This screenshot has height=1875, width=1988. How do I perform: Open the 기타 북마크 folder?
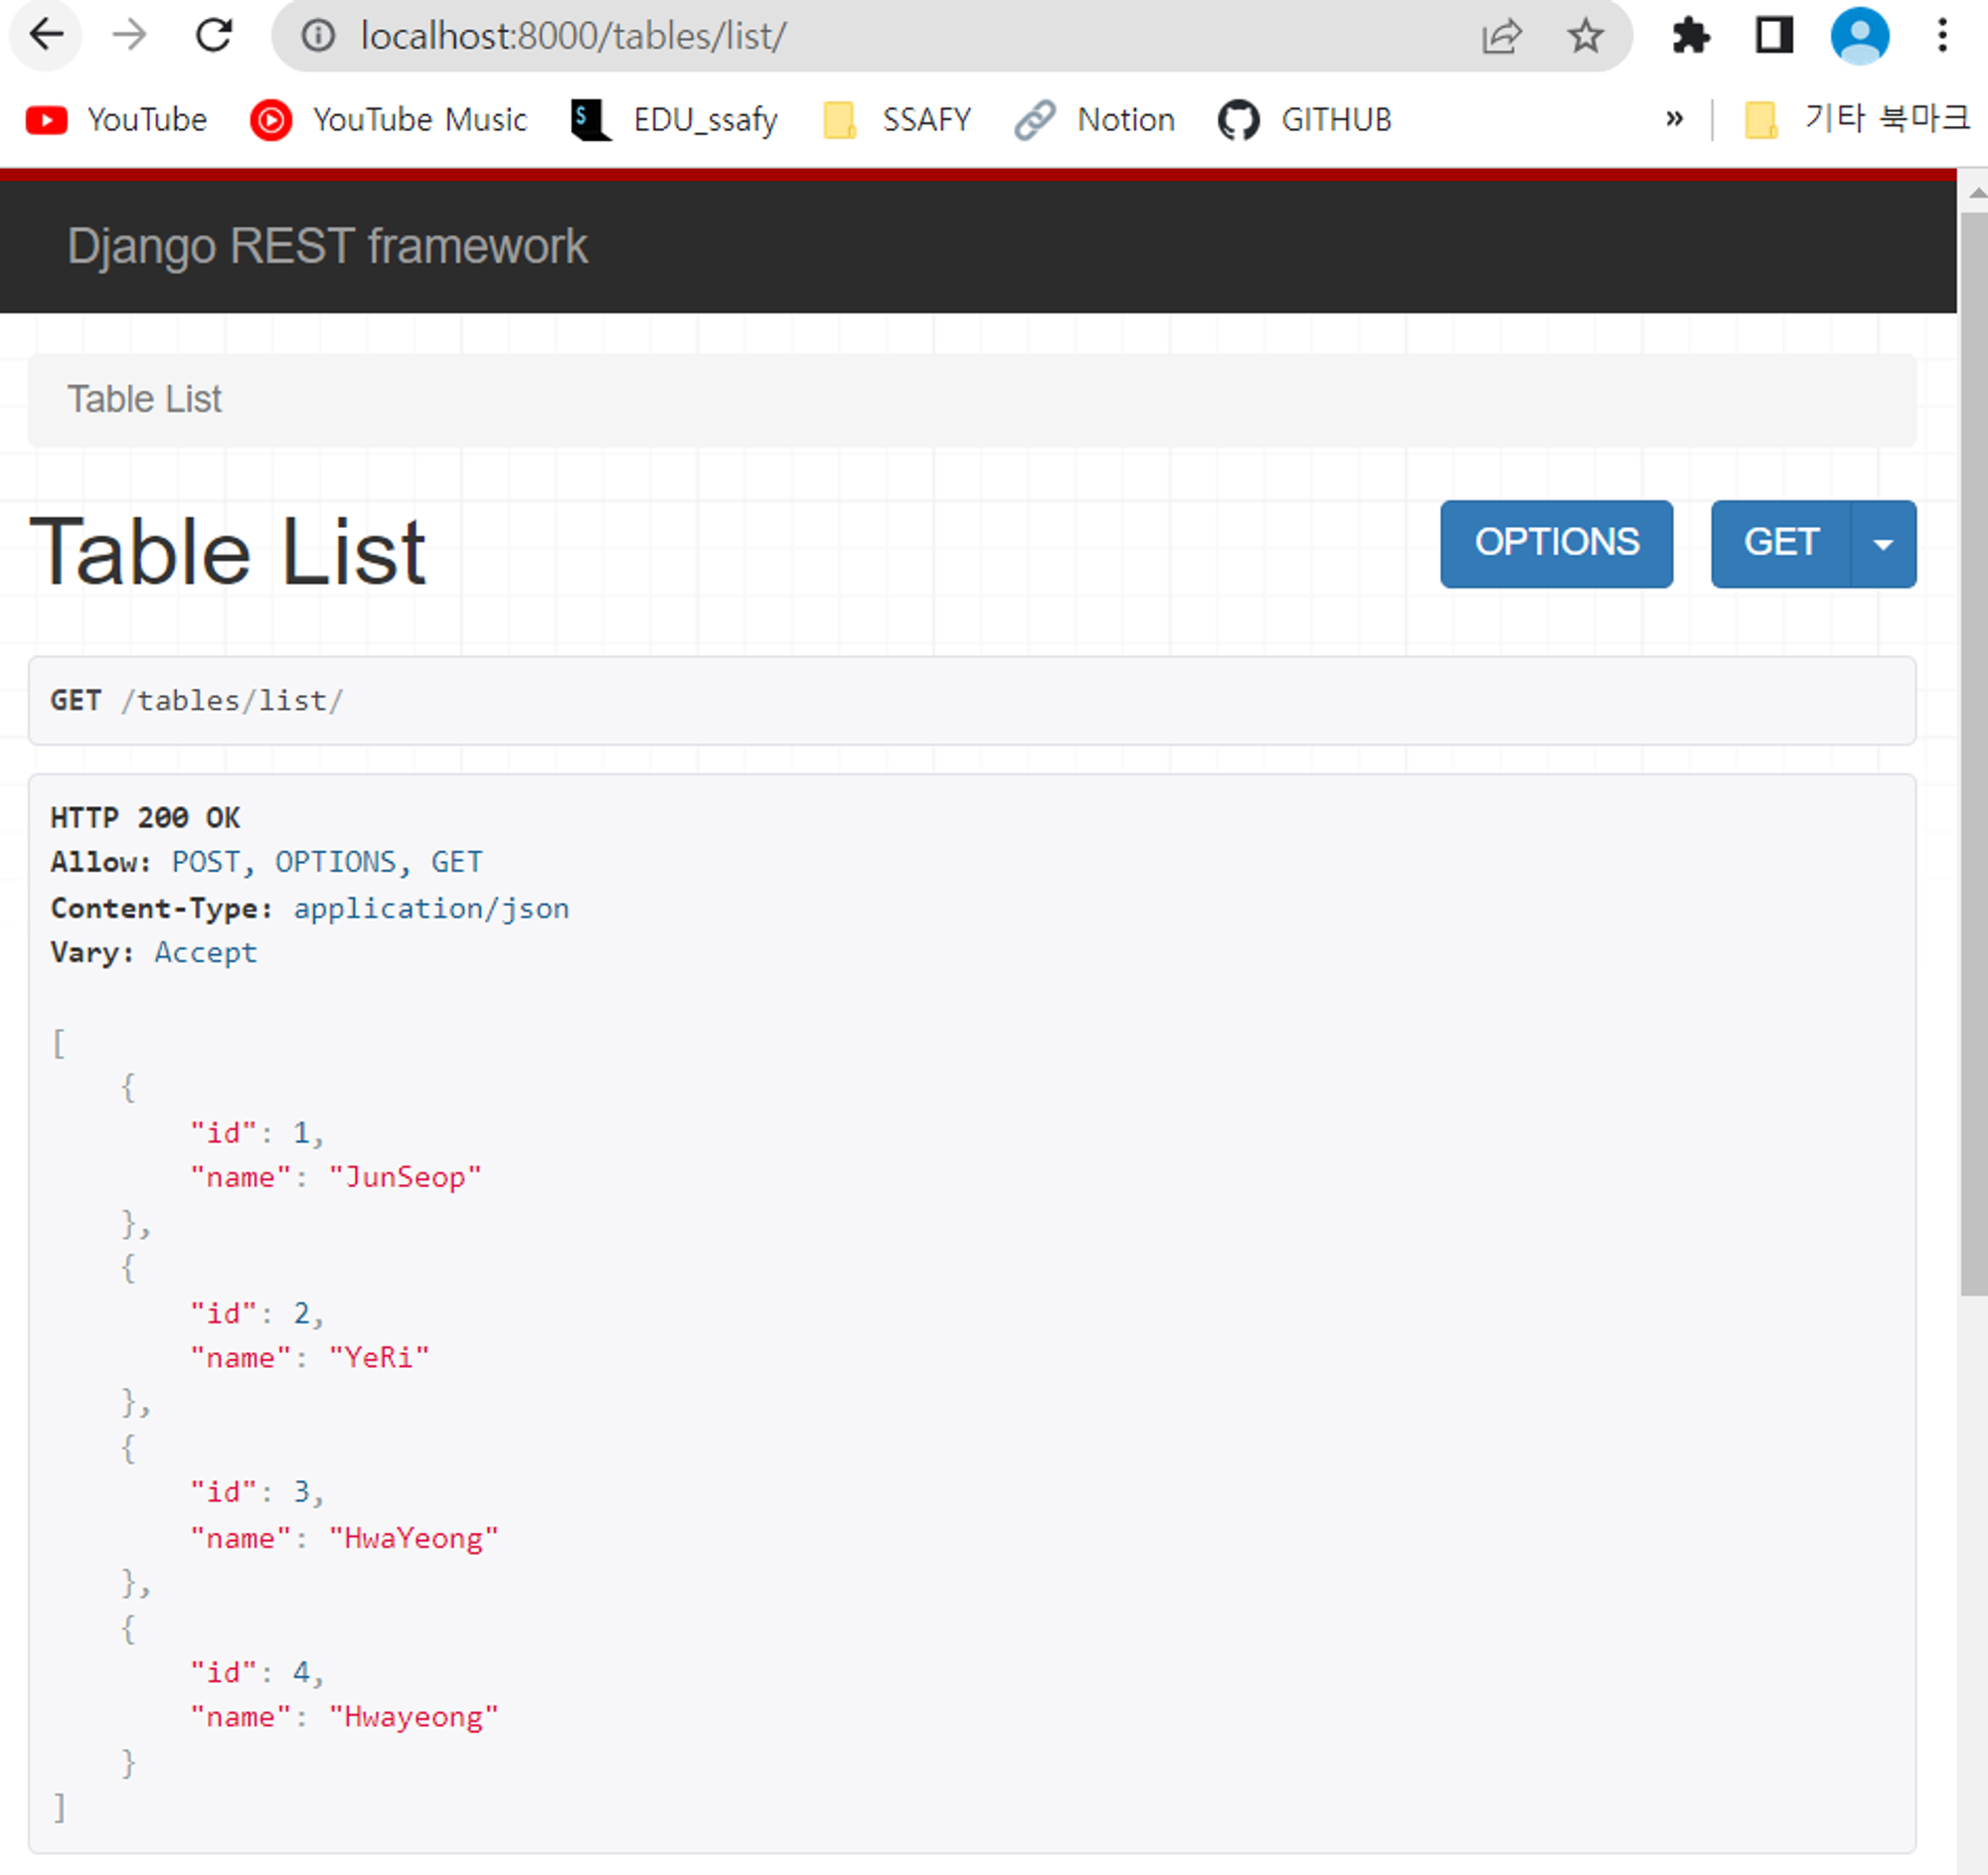pos(1856,119)
